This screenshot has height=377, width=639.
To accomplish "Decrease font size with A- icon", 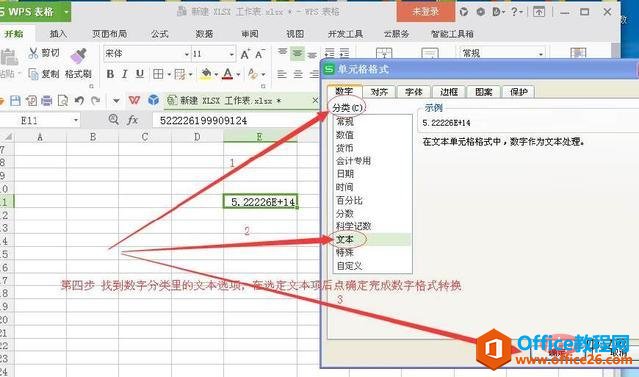I will coord(260,54).
